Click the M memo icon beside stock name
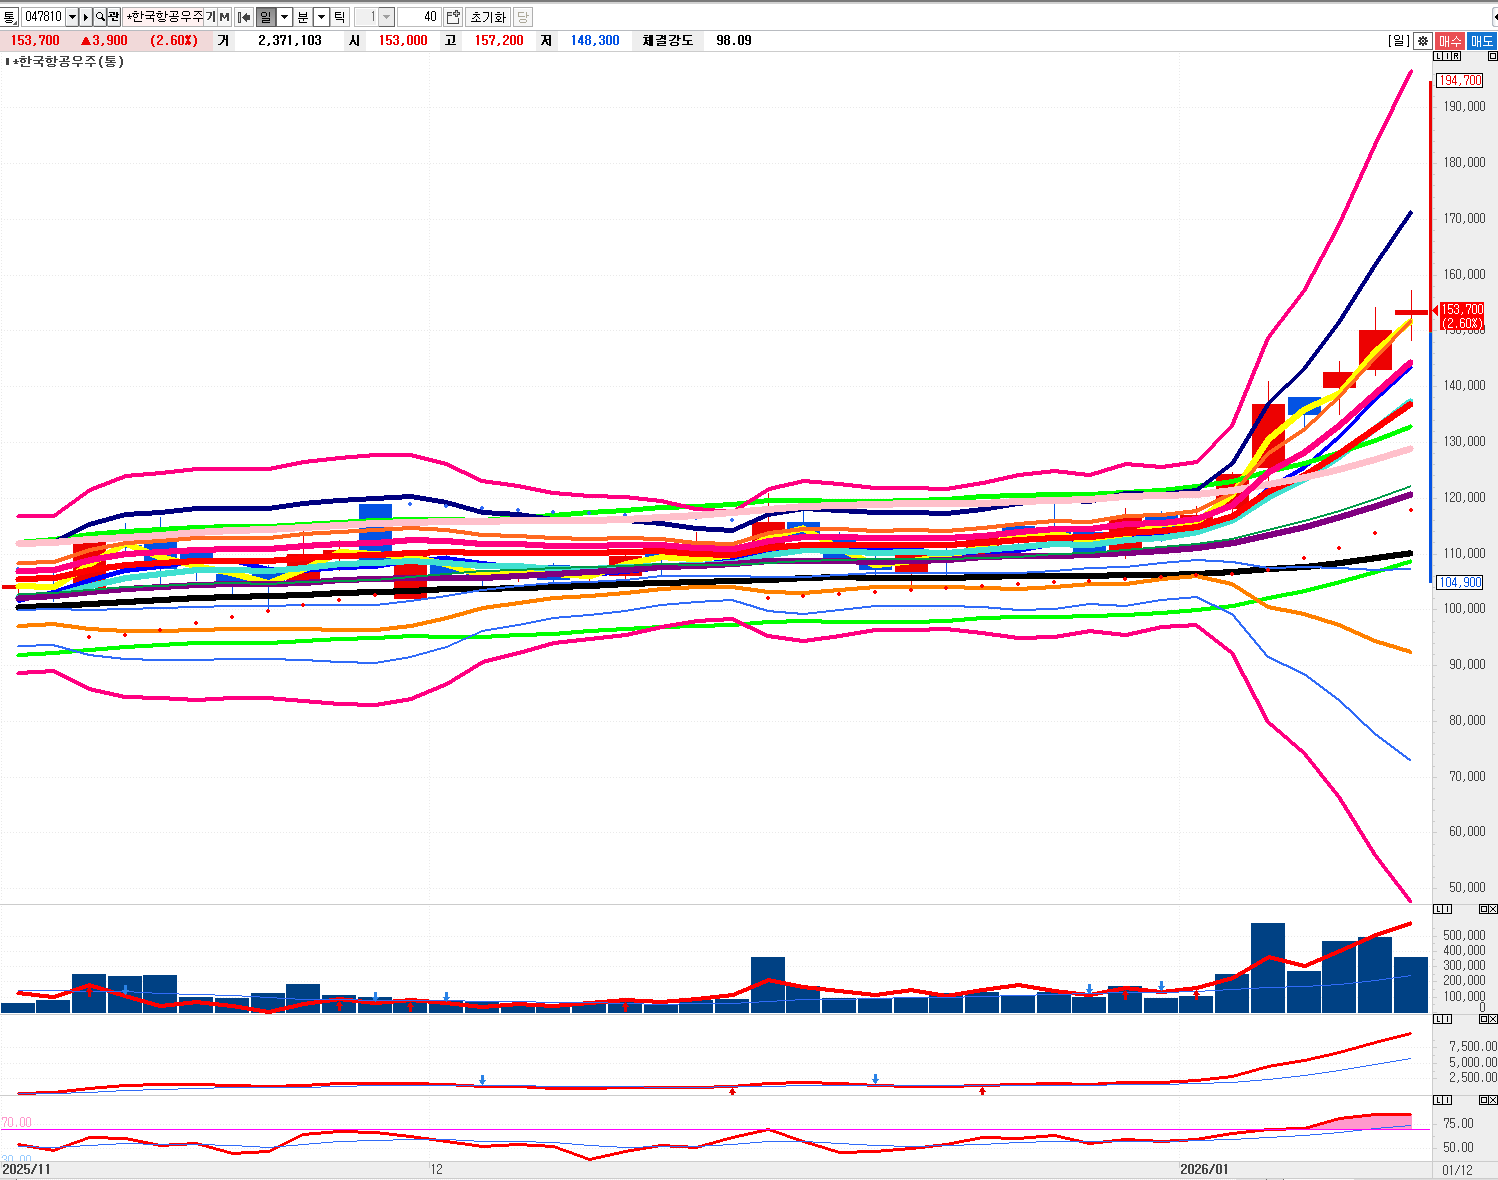 pos(225,17)
